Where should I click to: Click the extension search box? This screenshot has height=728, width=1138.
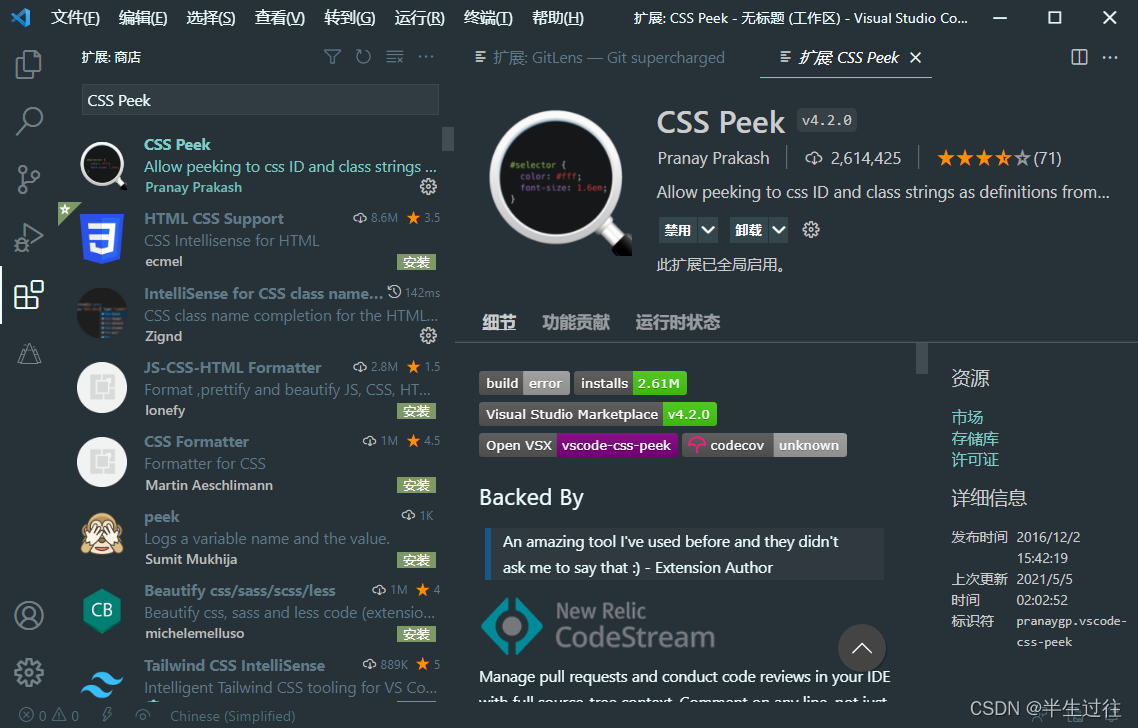click(260, 100)
